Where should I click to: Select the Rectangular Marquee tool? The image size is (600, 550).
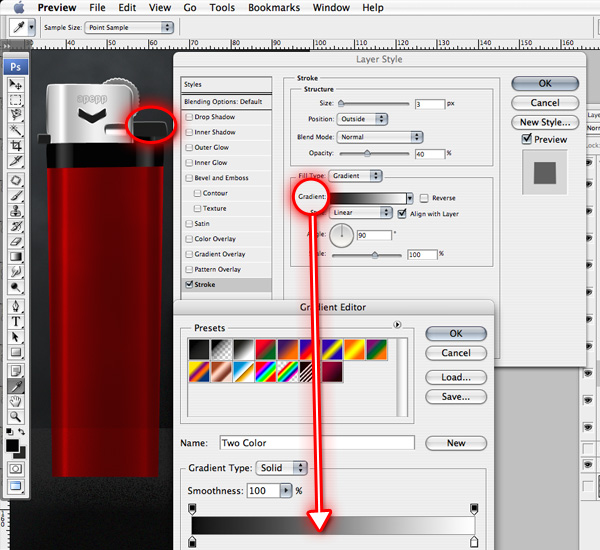pos(16,99)
